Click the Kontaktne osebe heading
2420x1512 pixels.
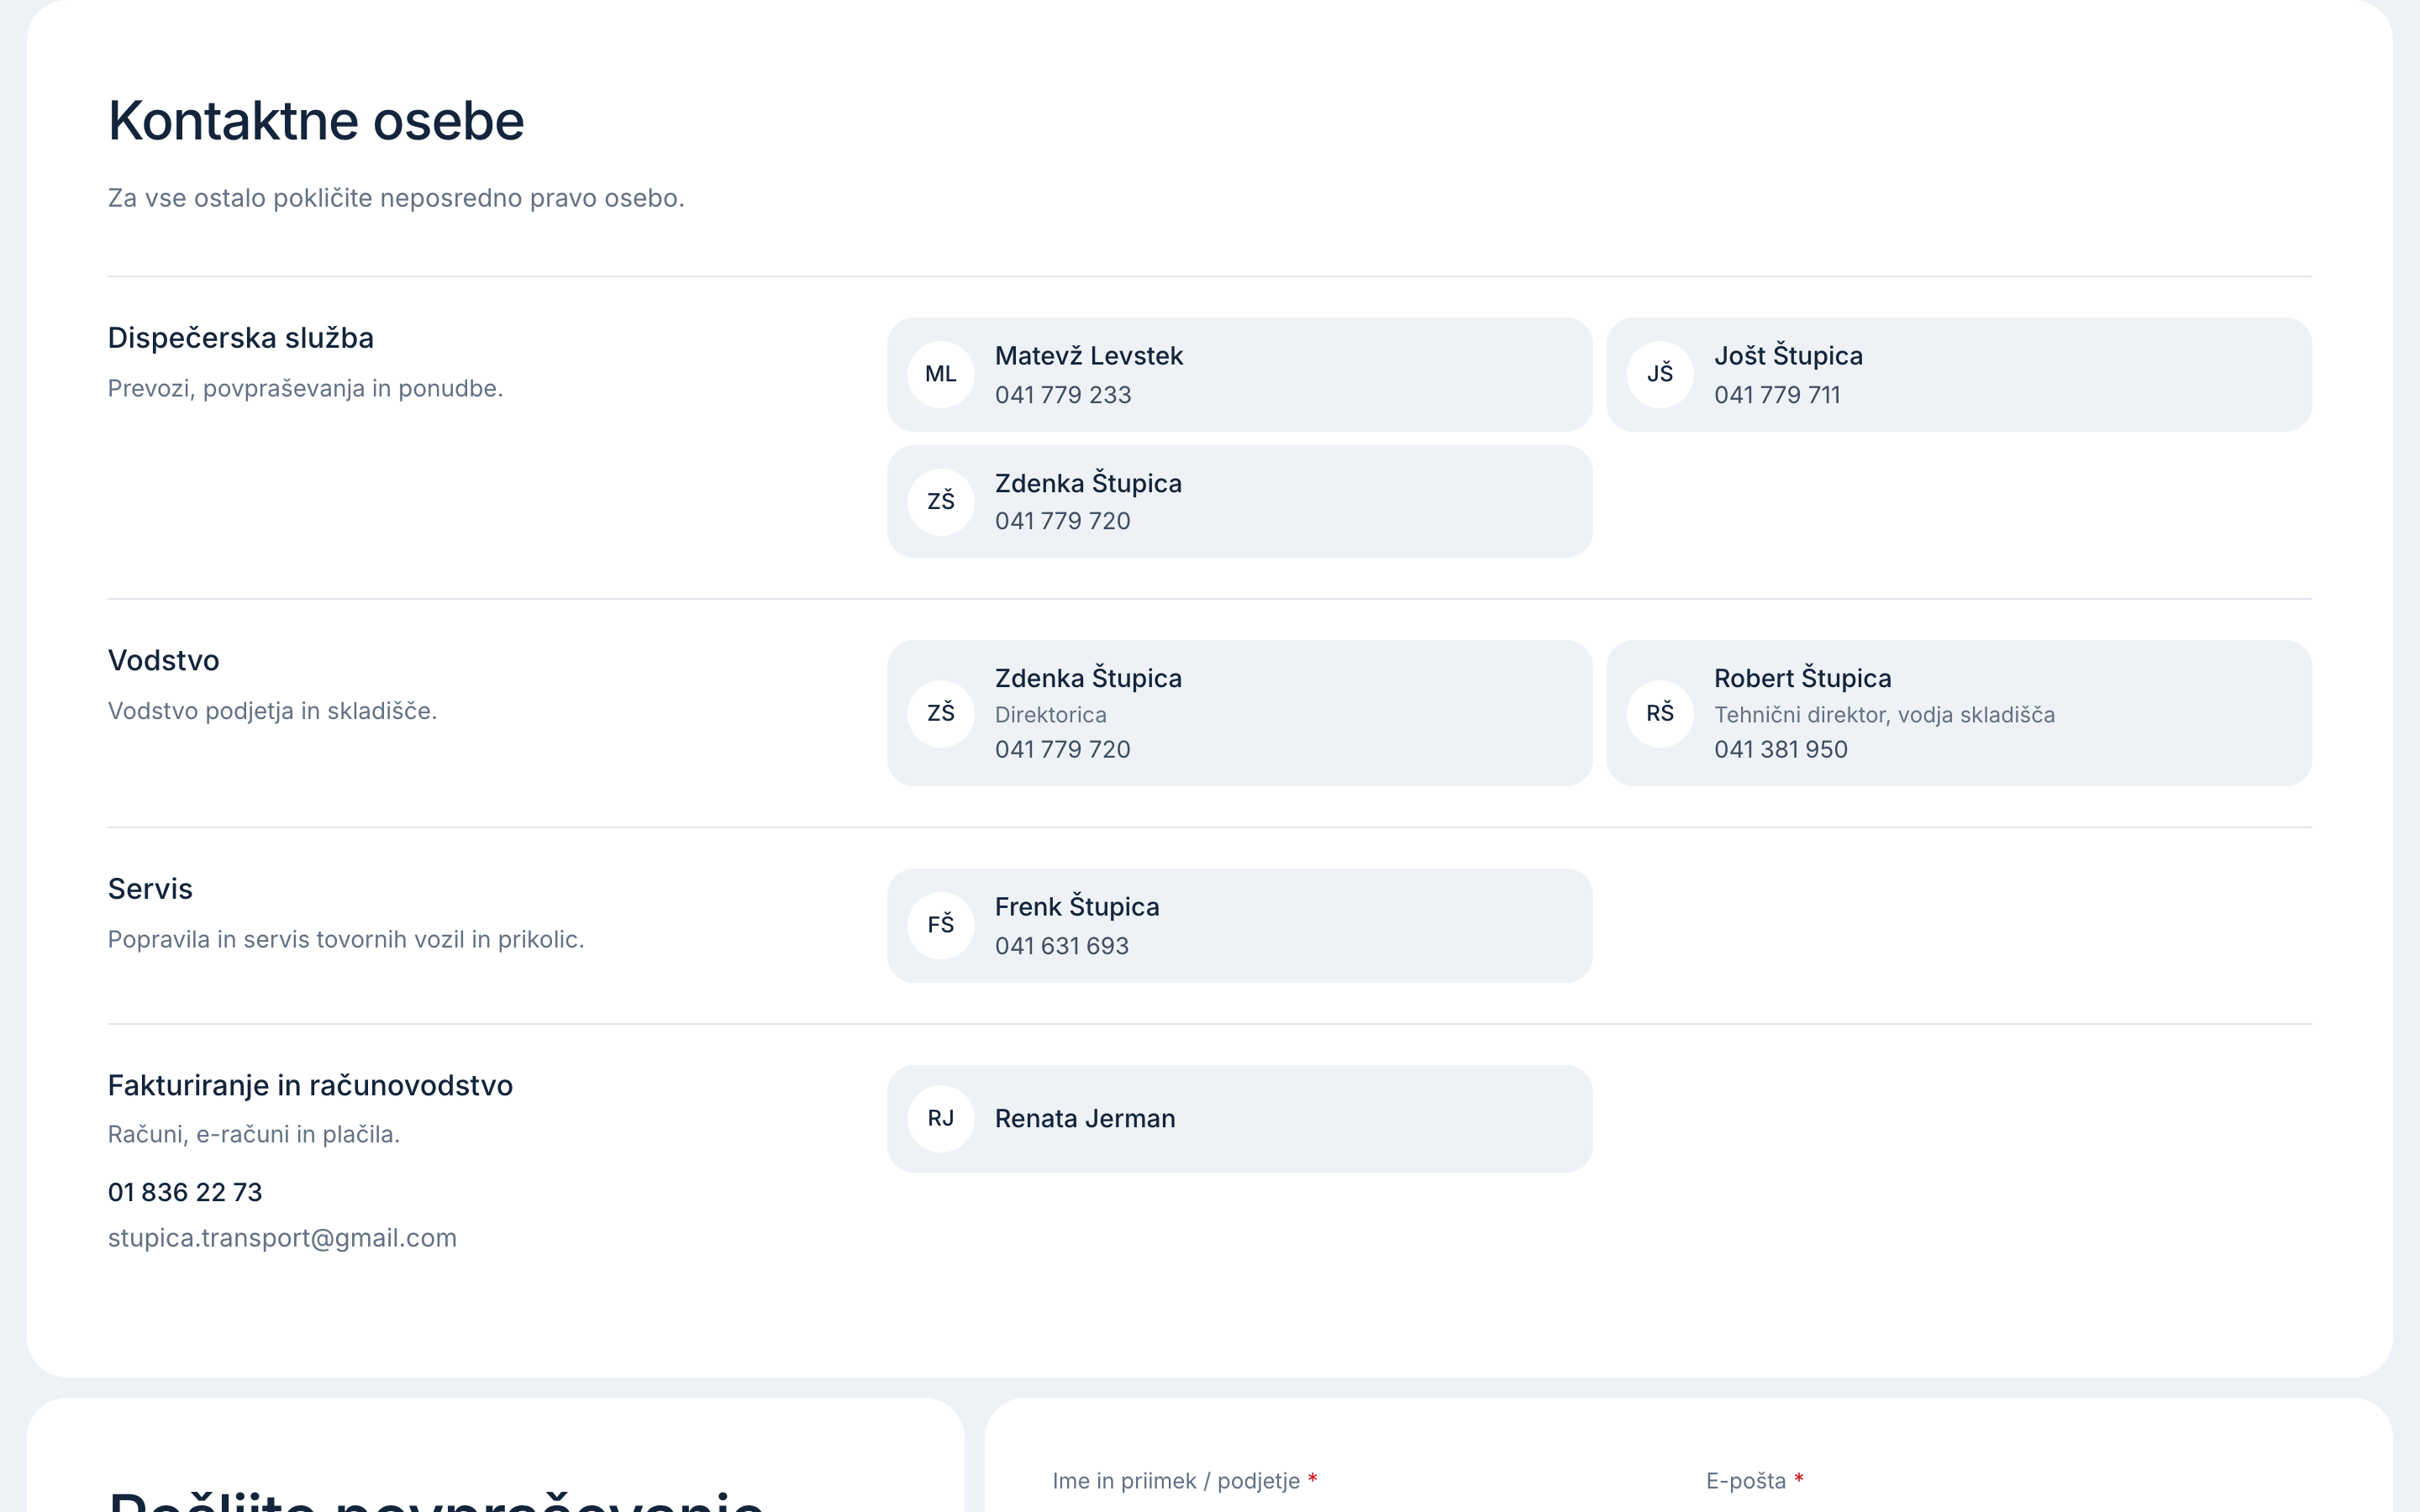pos(316,121)
